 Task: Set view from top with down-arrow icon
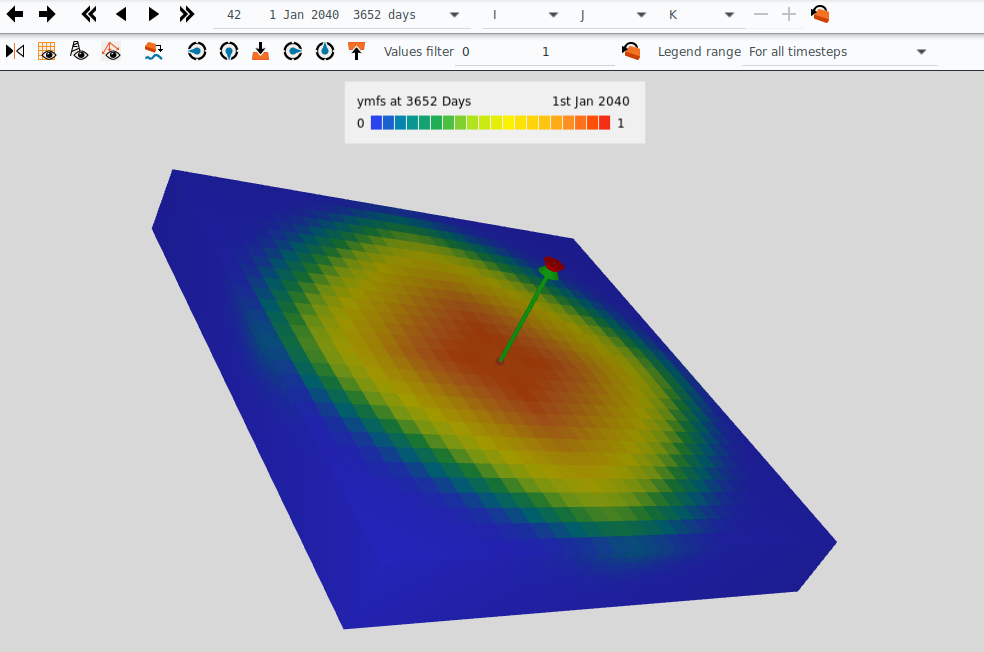[x=260, y=51]
